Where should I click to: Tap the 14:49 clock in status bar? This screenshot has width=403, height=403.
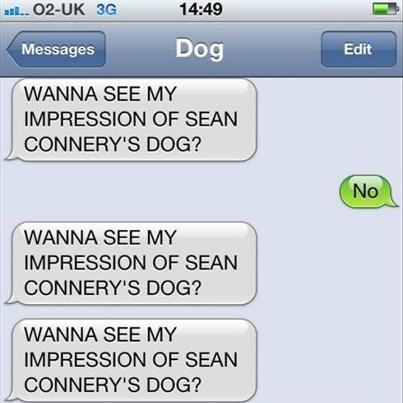201,9
